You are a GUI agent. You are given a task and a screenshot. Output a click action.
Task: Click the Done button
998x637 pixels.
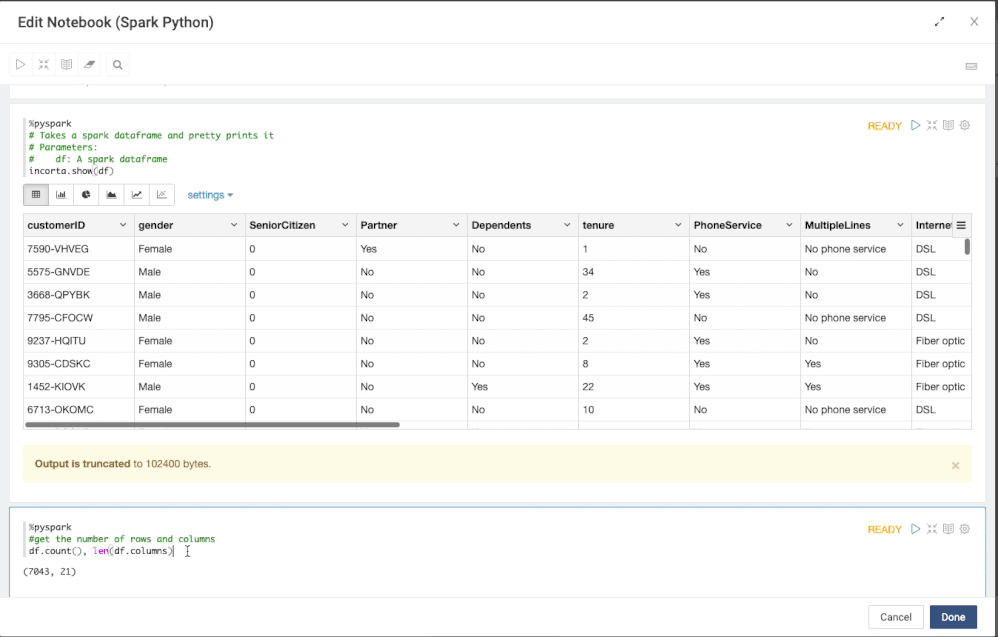tap(952, 617)
